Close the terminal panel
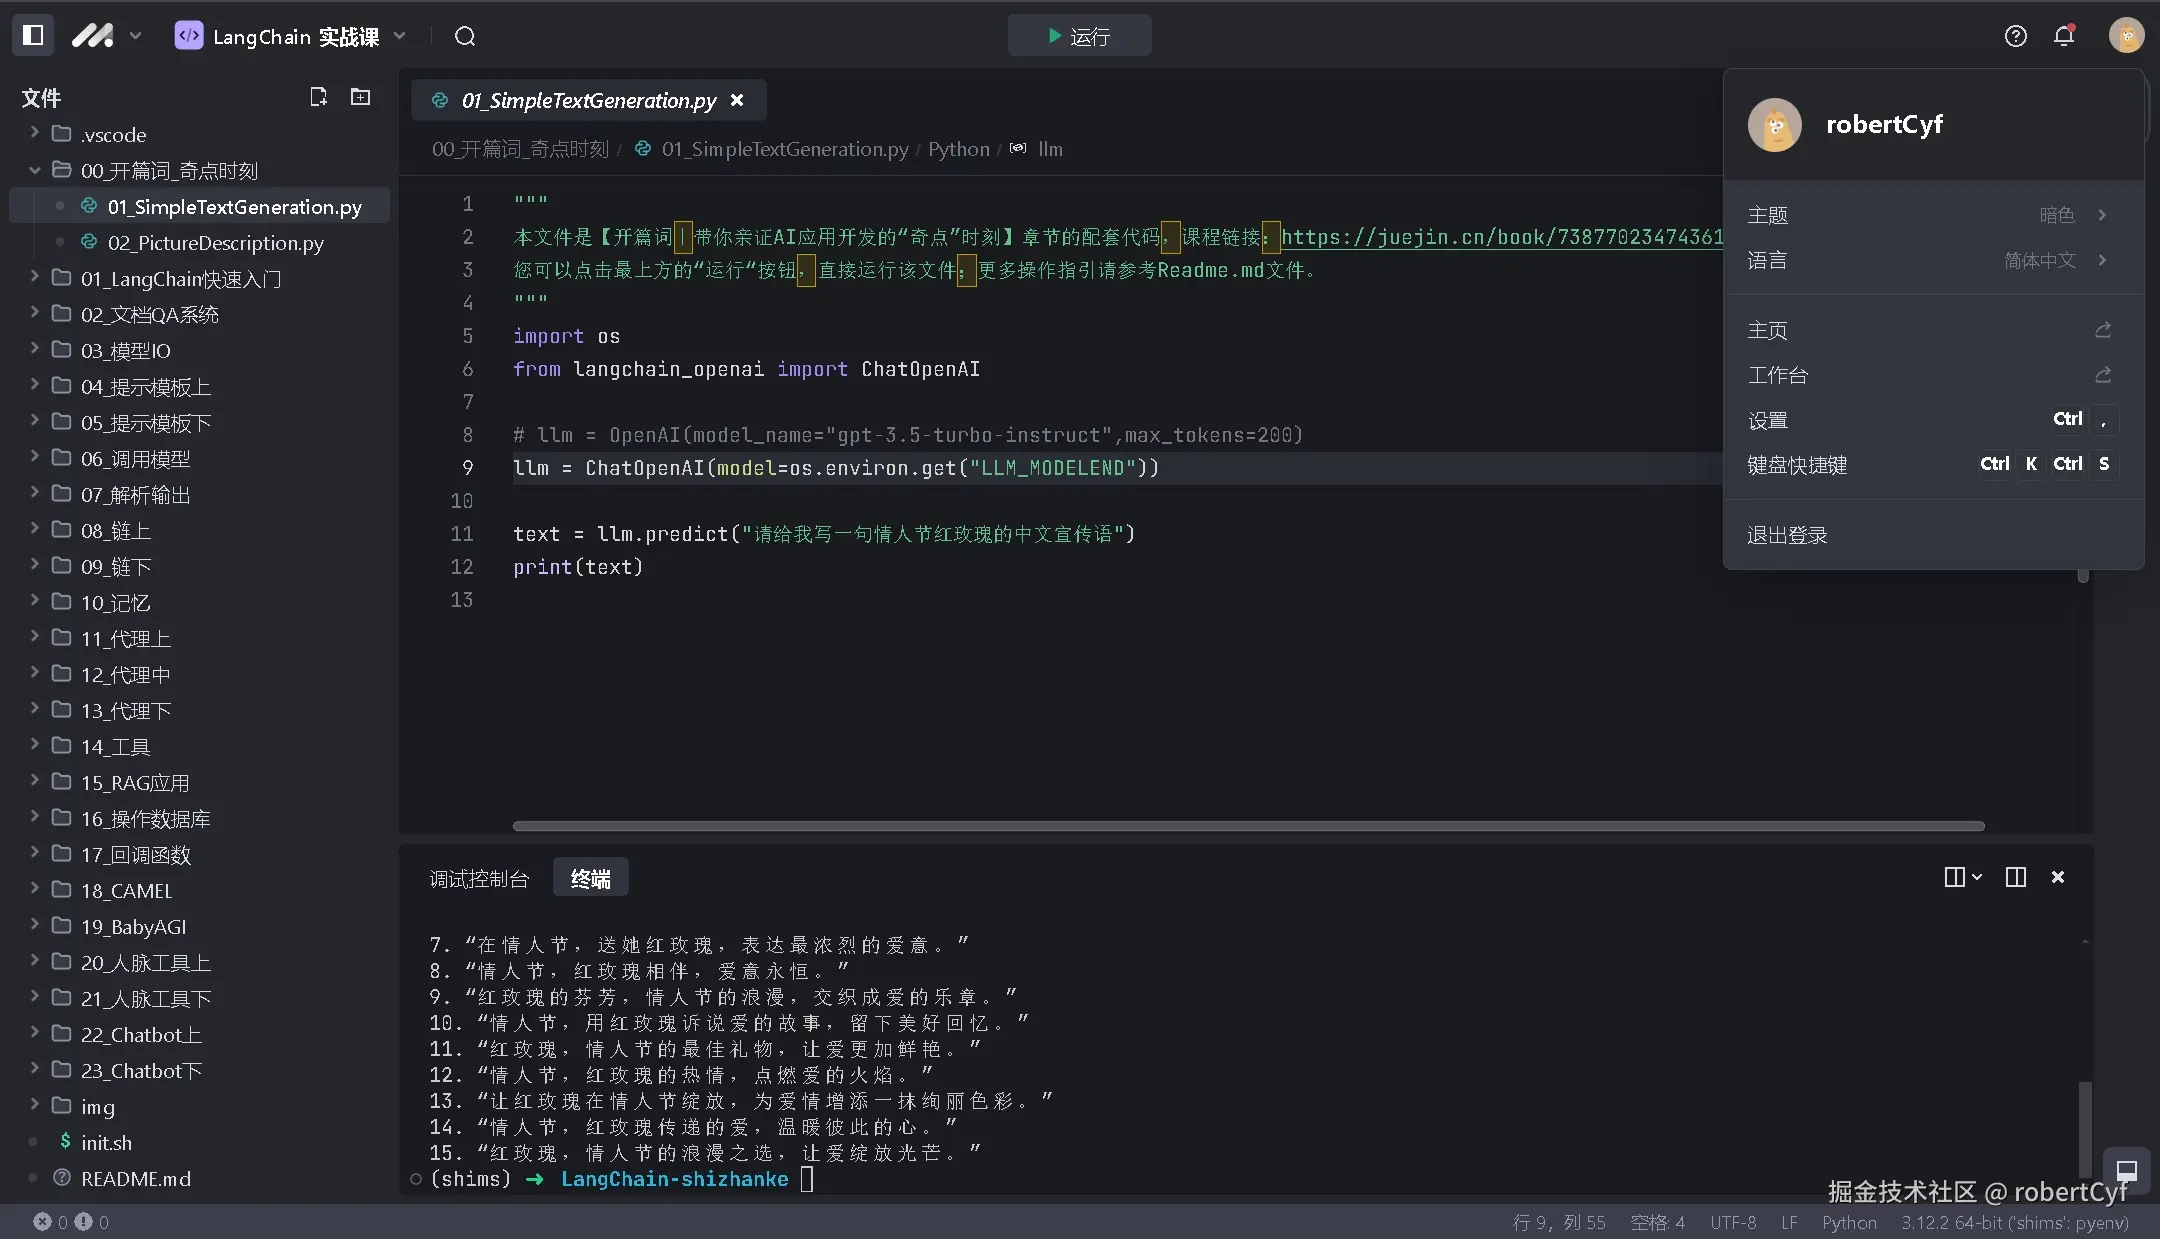Viewport: 2160px width, 1239px height. click(2058, 877)
